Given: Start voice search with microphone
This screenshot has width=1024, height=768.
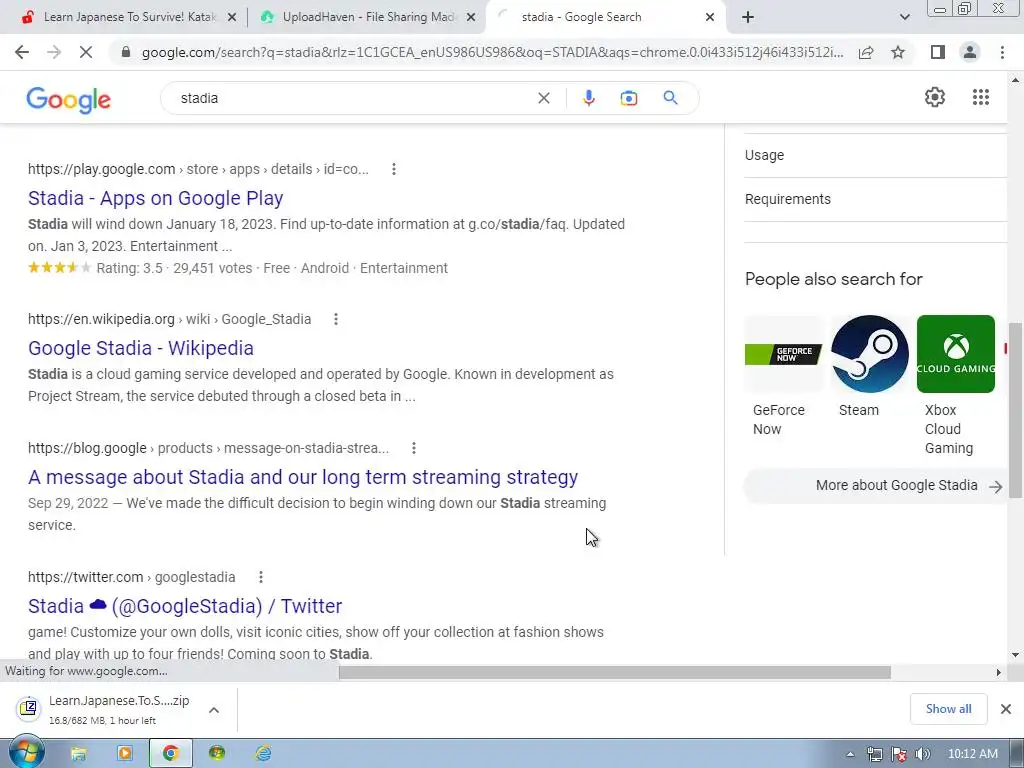Looking at the screenshot, I should 588,98.
